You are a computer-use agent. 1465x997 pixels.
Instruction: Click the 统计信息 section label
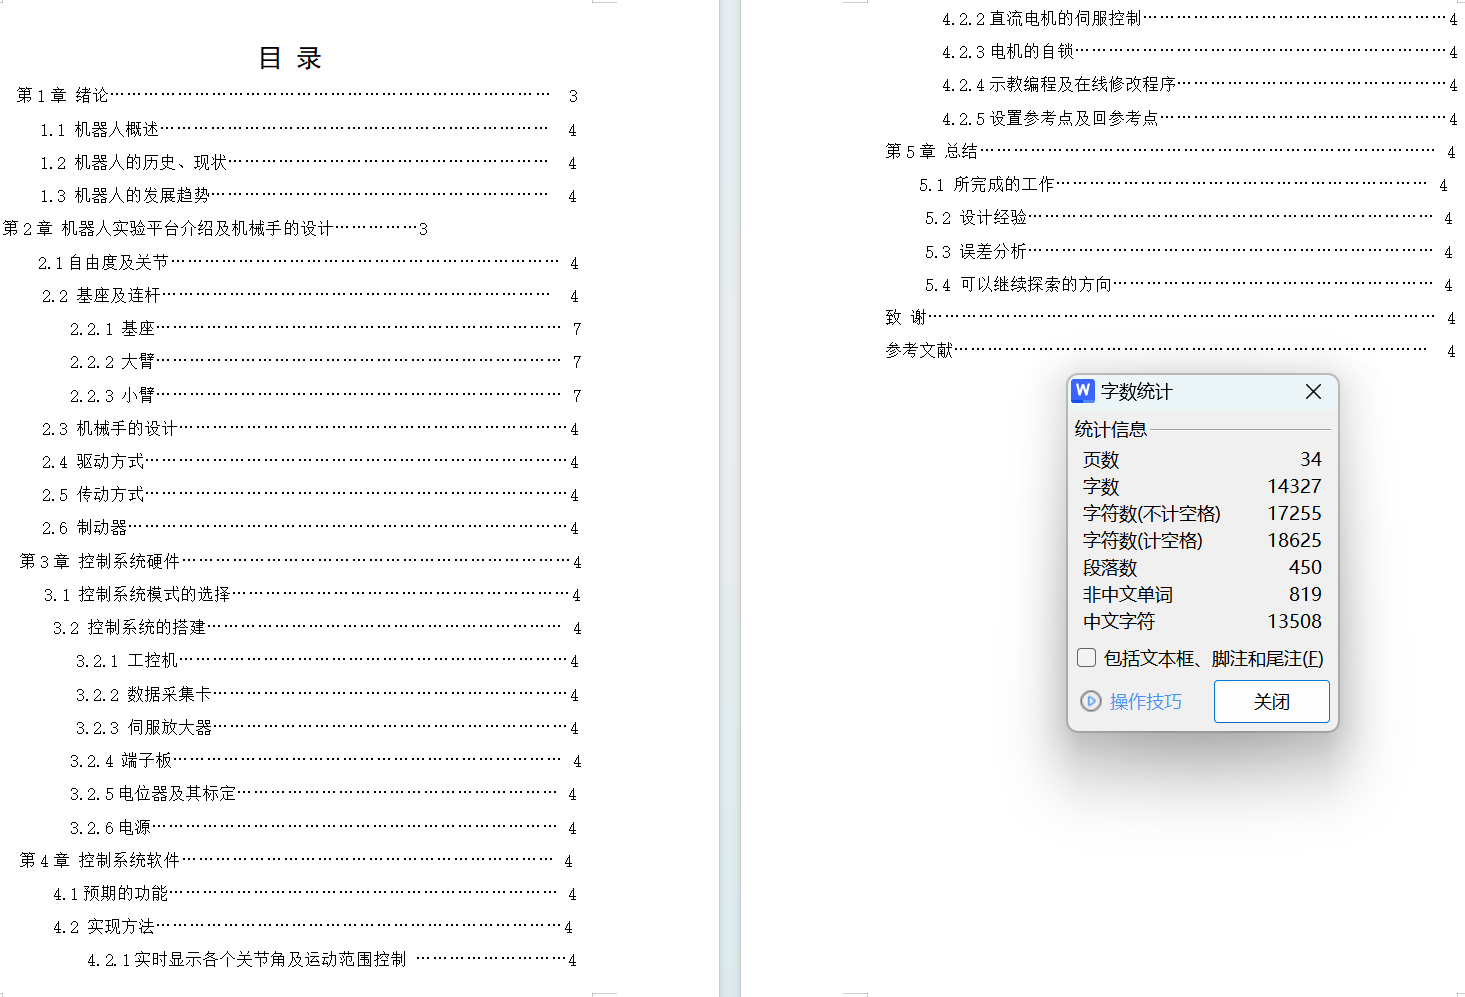pos(1110,429)
